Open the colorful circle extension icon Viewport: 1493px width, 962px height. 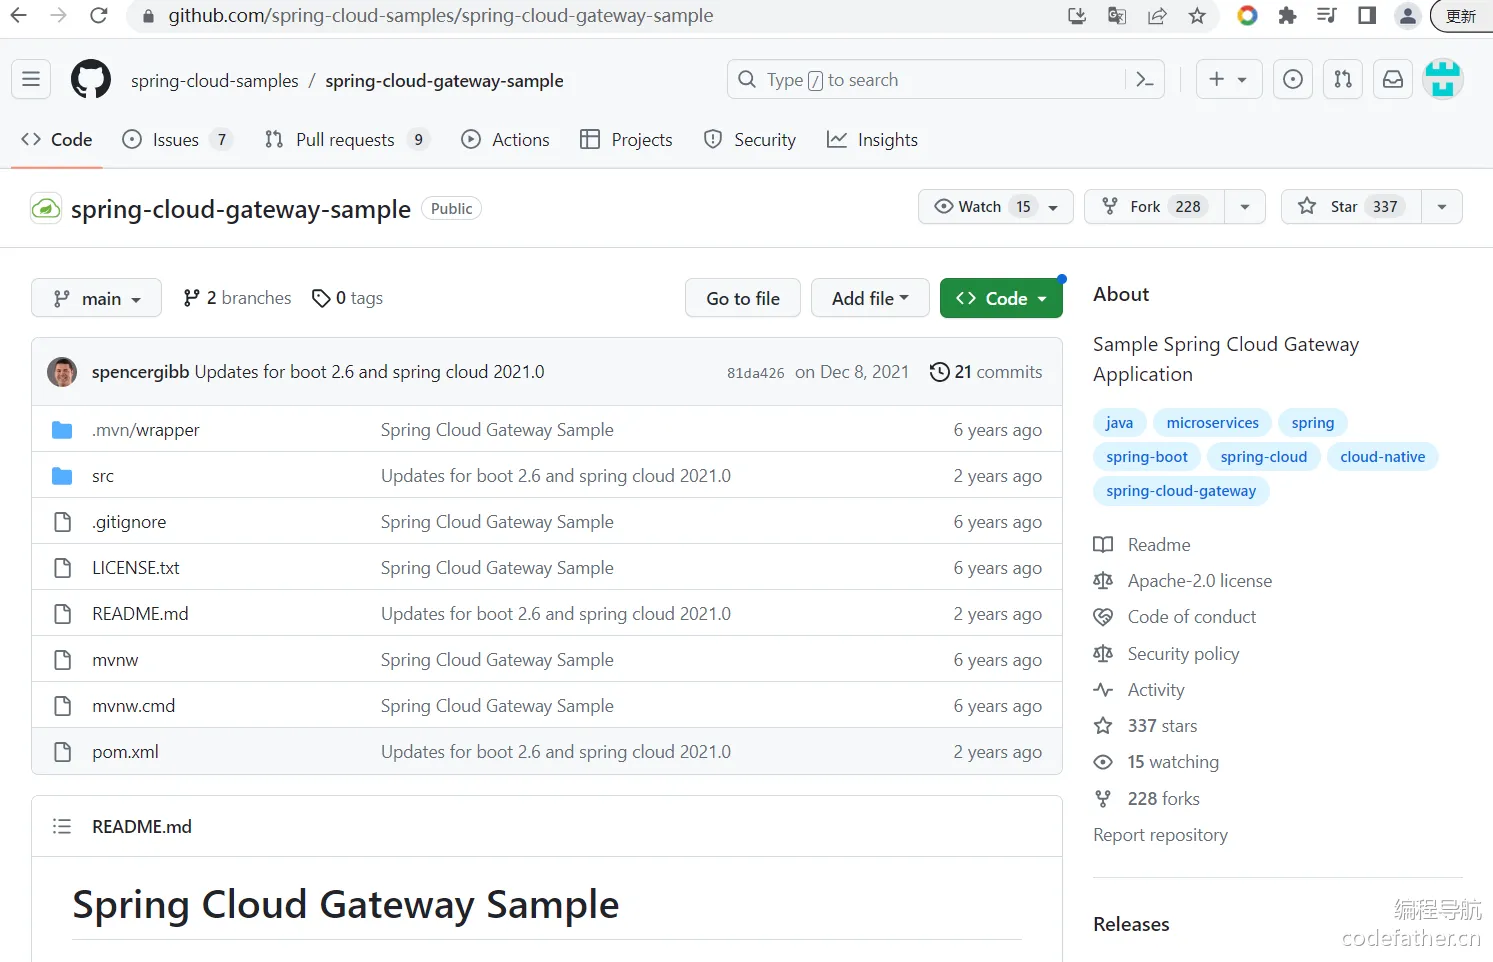[x=1247, y=16]
